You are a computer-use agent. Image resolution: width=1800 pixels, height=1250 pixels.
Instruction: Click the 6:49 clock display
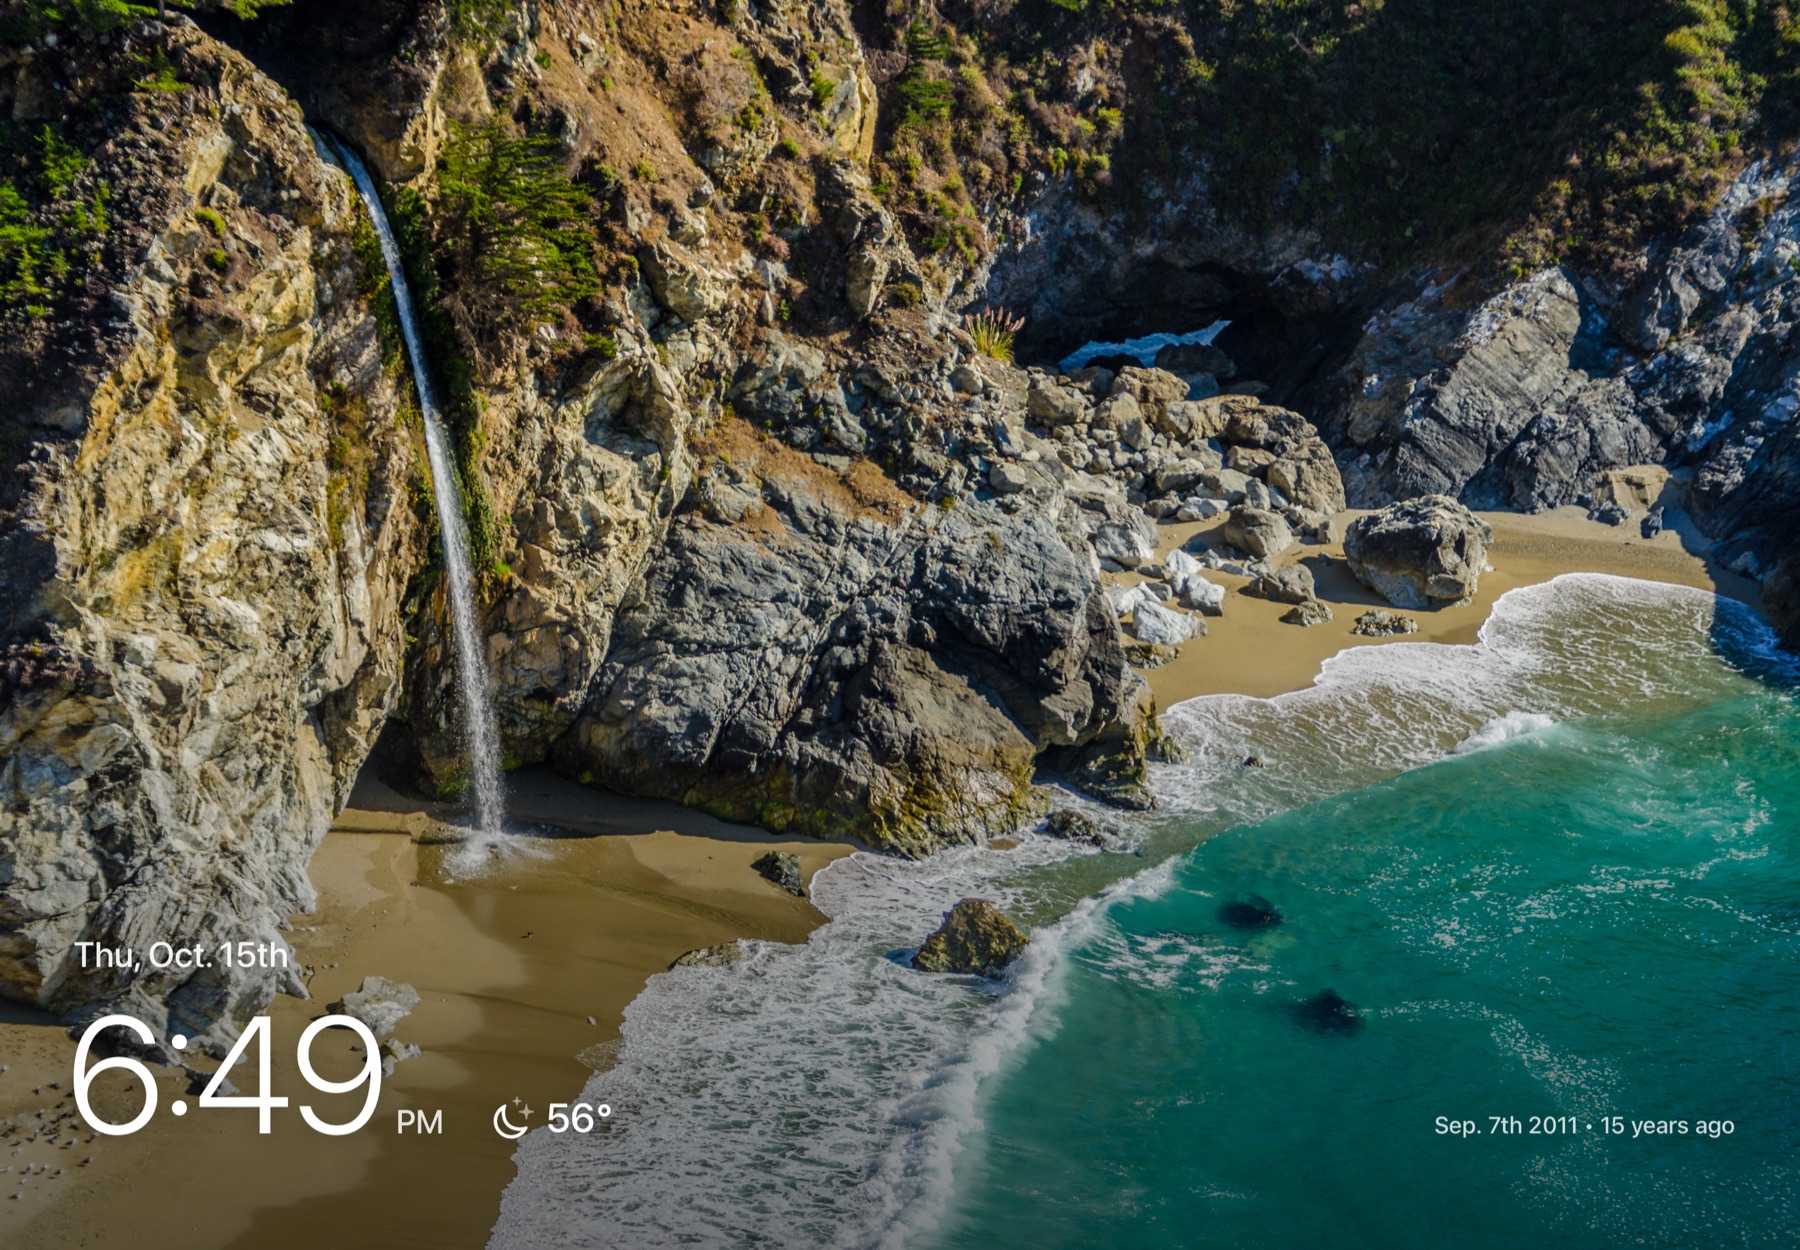[227, 1076]
